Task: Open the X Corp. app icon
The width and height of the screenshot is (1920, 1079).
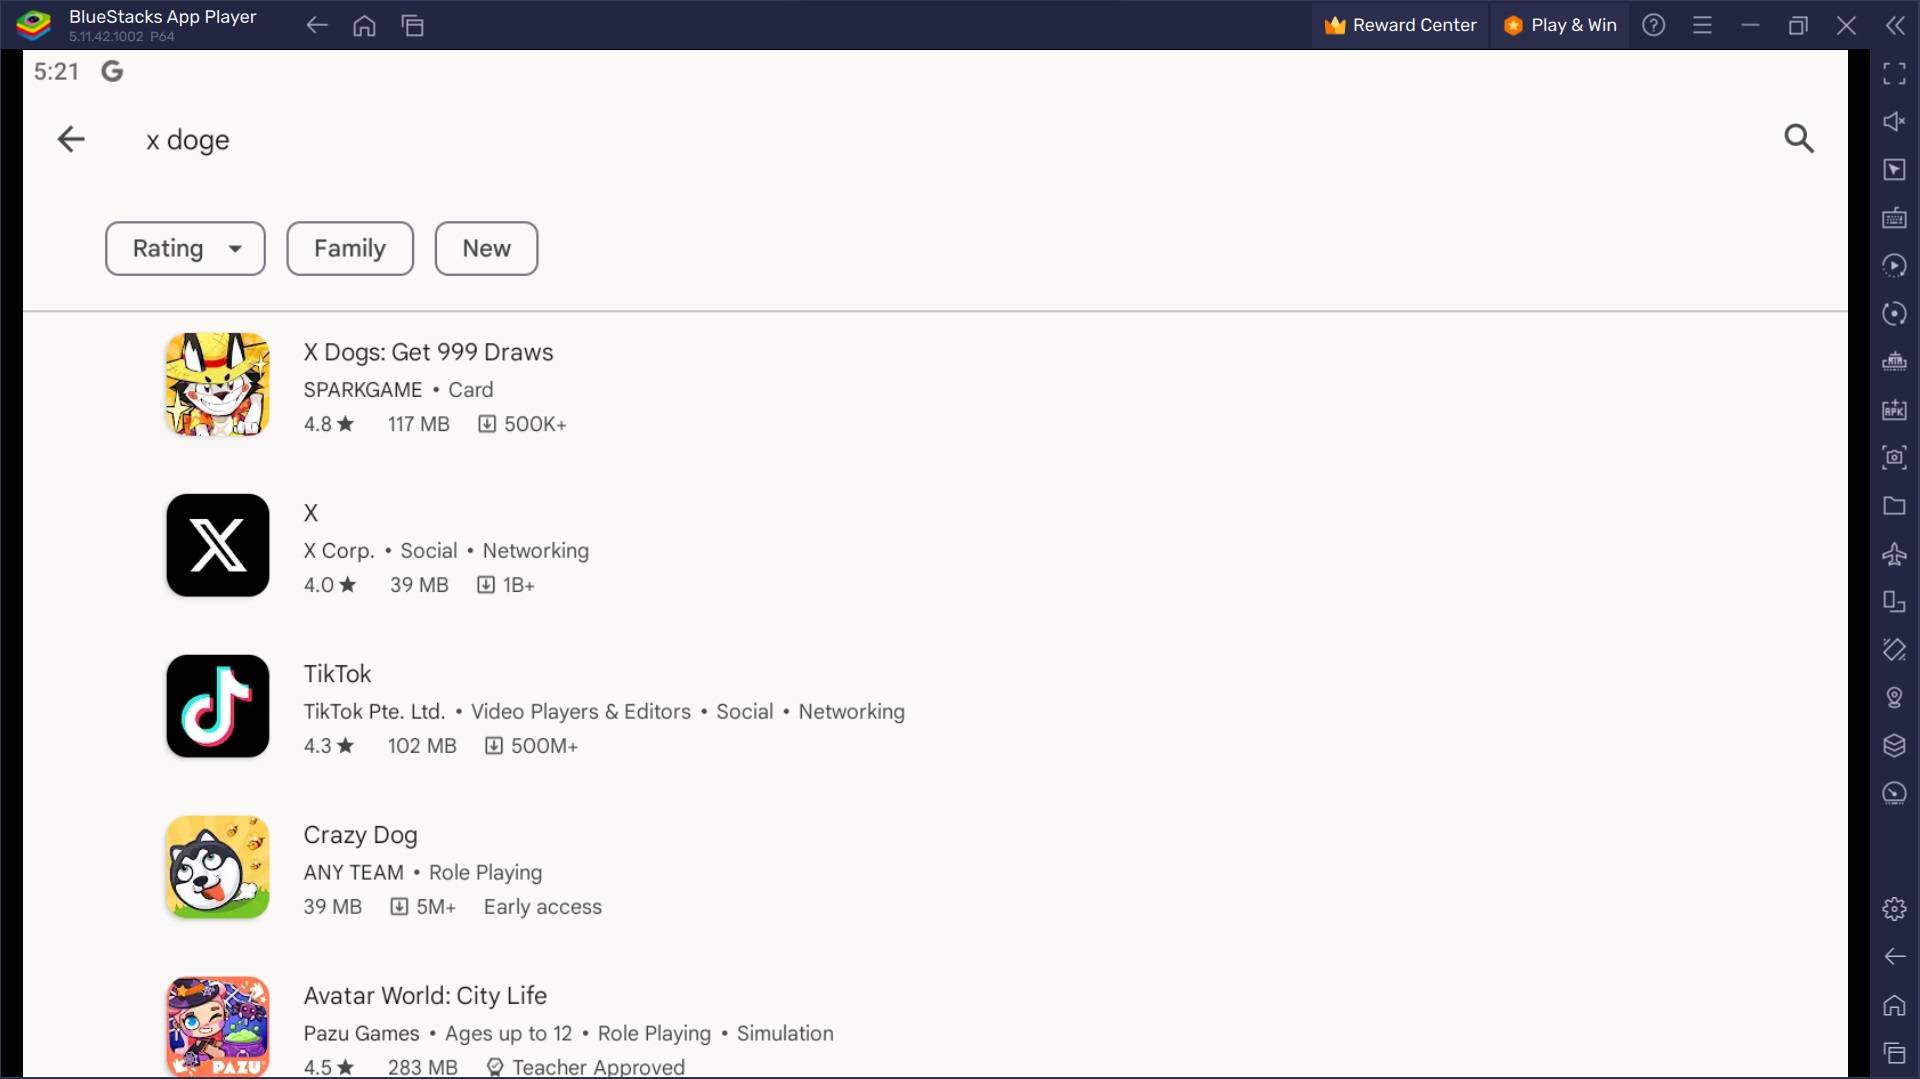Action: pos(218,545)
